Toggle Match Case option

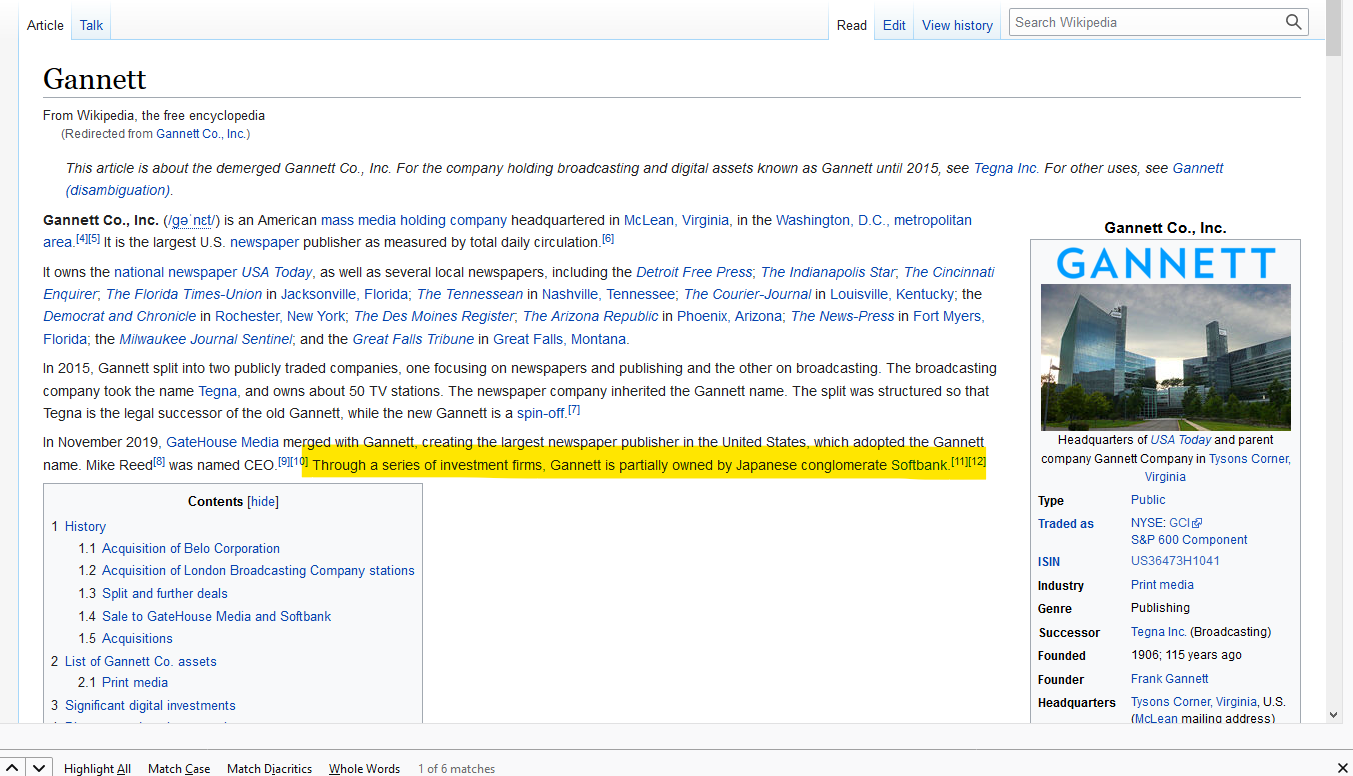coord(179,768)
